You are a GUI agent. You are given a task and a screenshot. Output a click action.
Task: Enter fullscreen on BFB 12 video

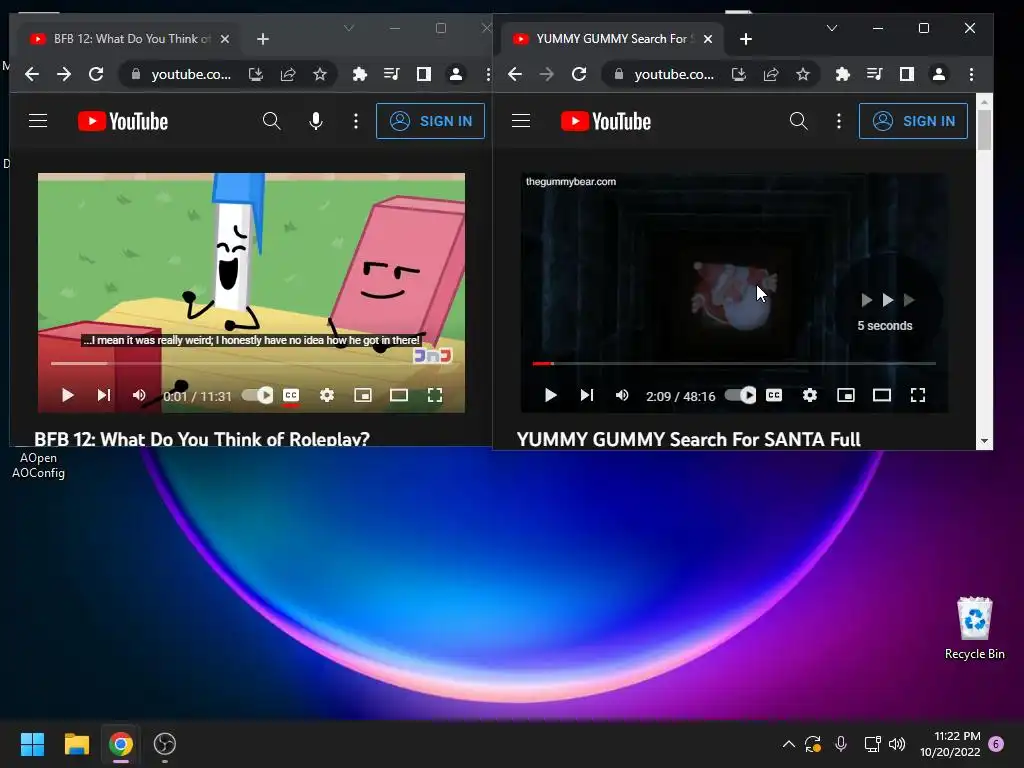435,395
